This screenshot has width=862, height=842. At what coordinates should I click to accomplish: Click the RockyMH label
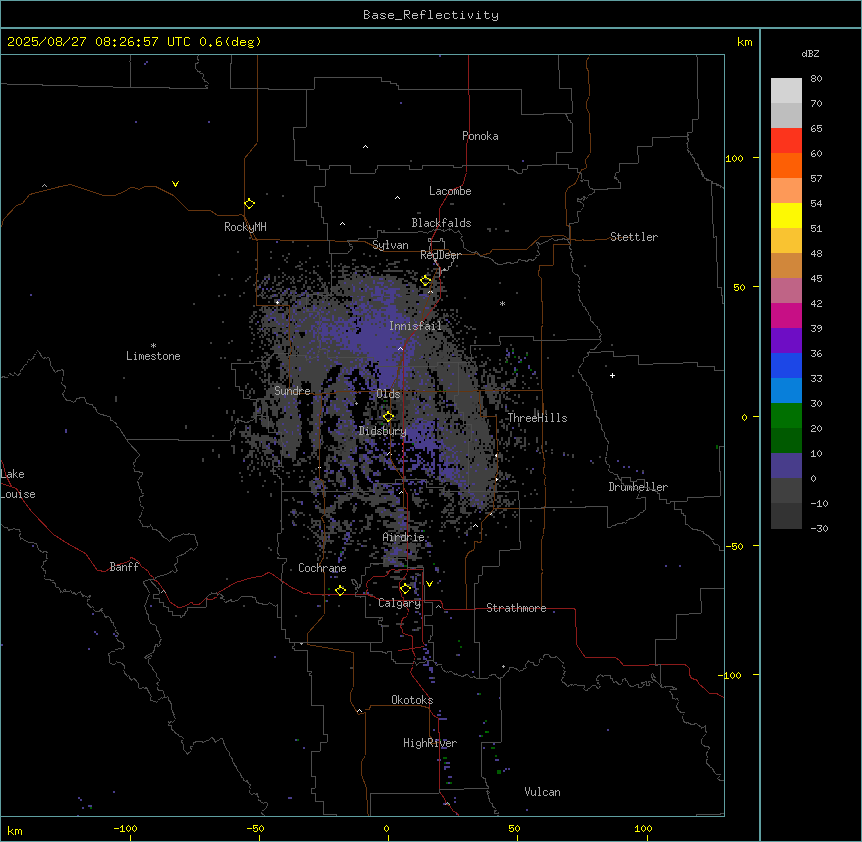click(245, 227)
